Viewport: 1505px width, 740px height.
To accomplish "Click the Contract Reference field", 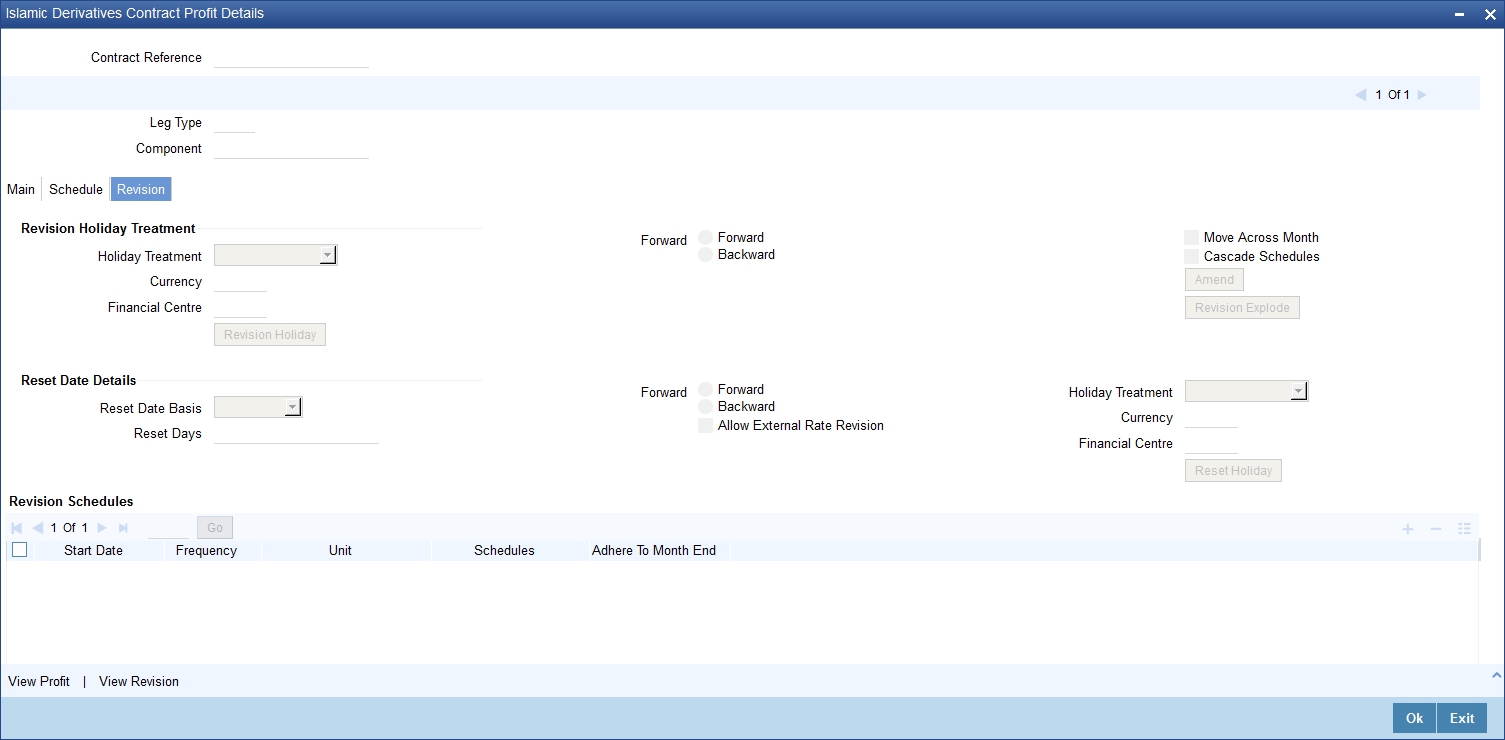I will tap(291, 58).
